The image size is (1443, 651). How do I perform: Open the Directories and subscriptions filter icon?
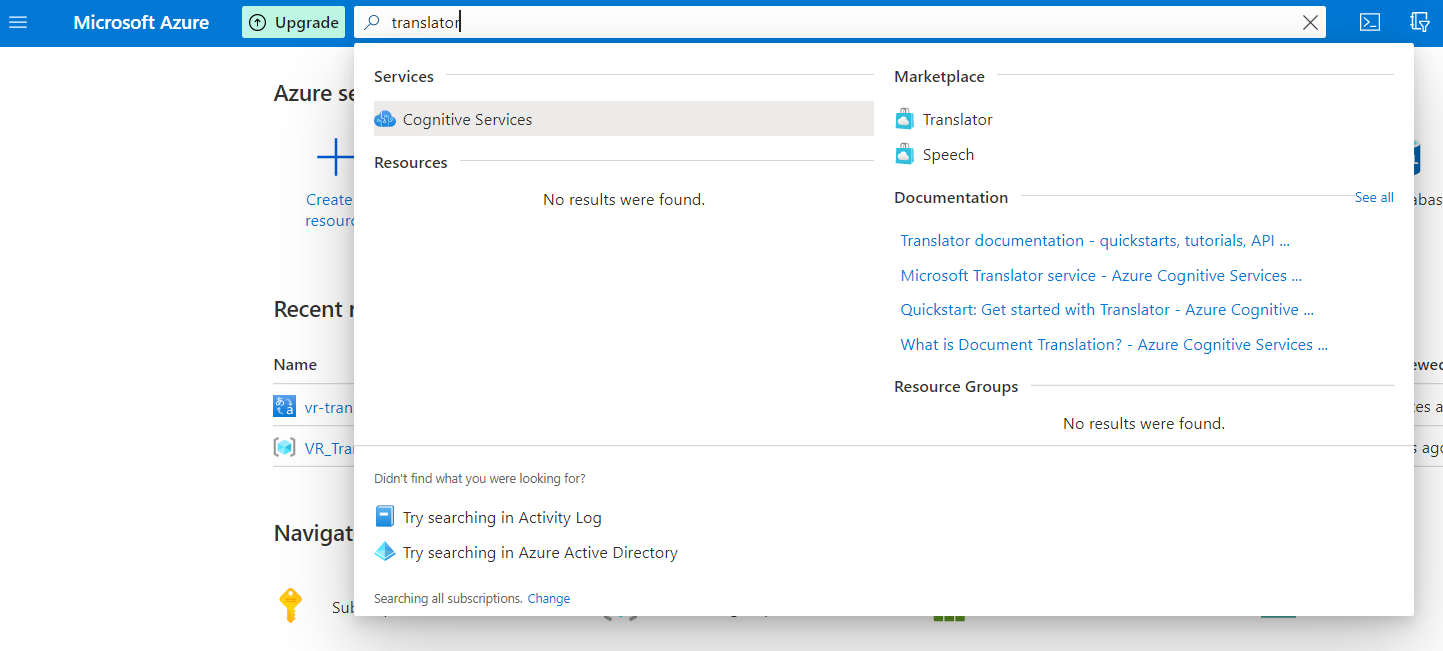pyautogui.click(x=1419, y=22)
